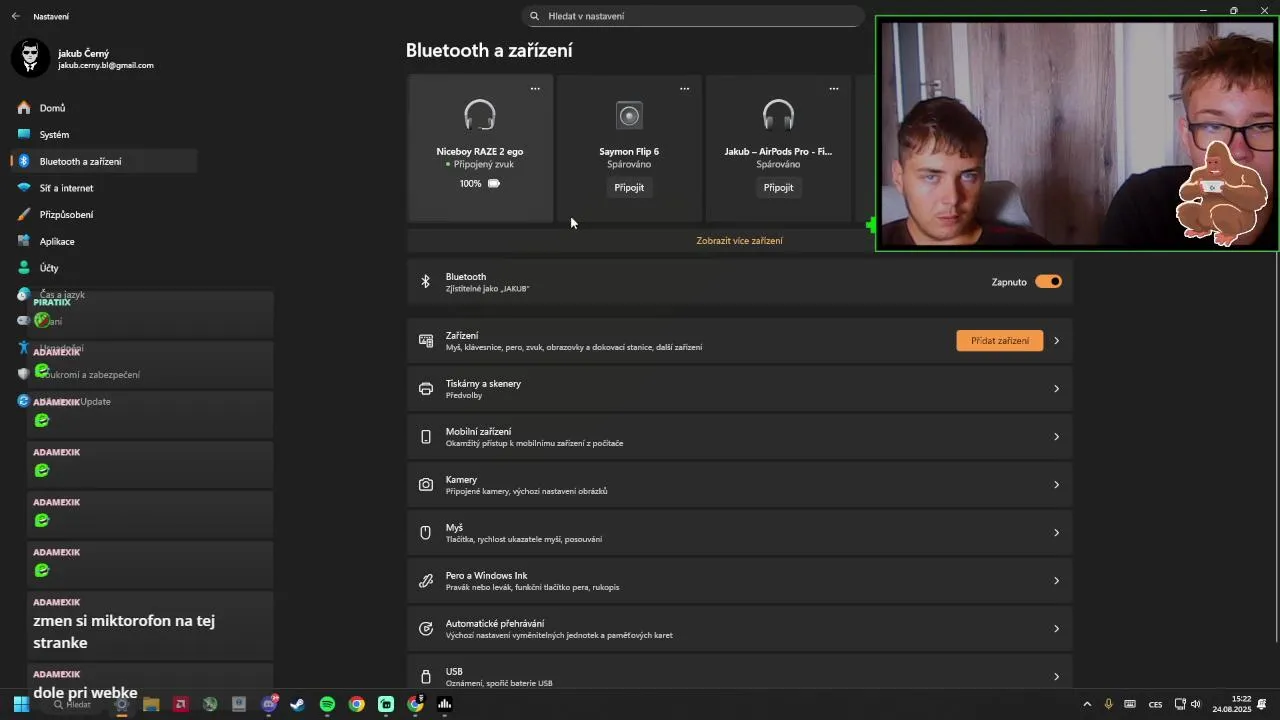Open Přizpůsobení settings
The height and width of the screenshot is (720, 1280).
104,215
